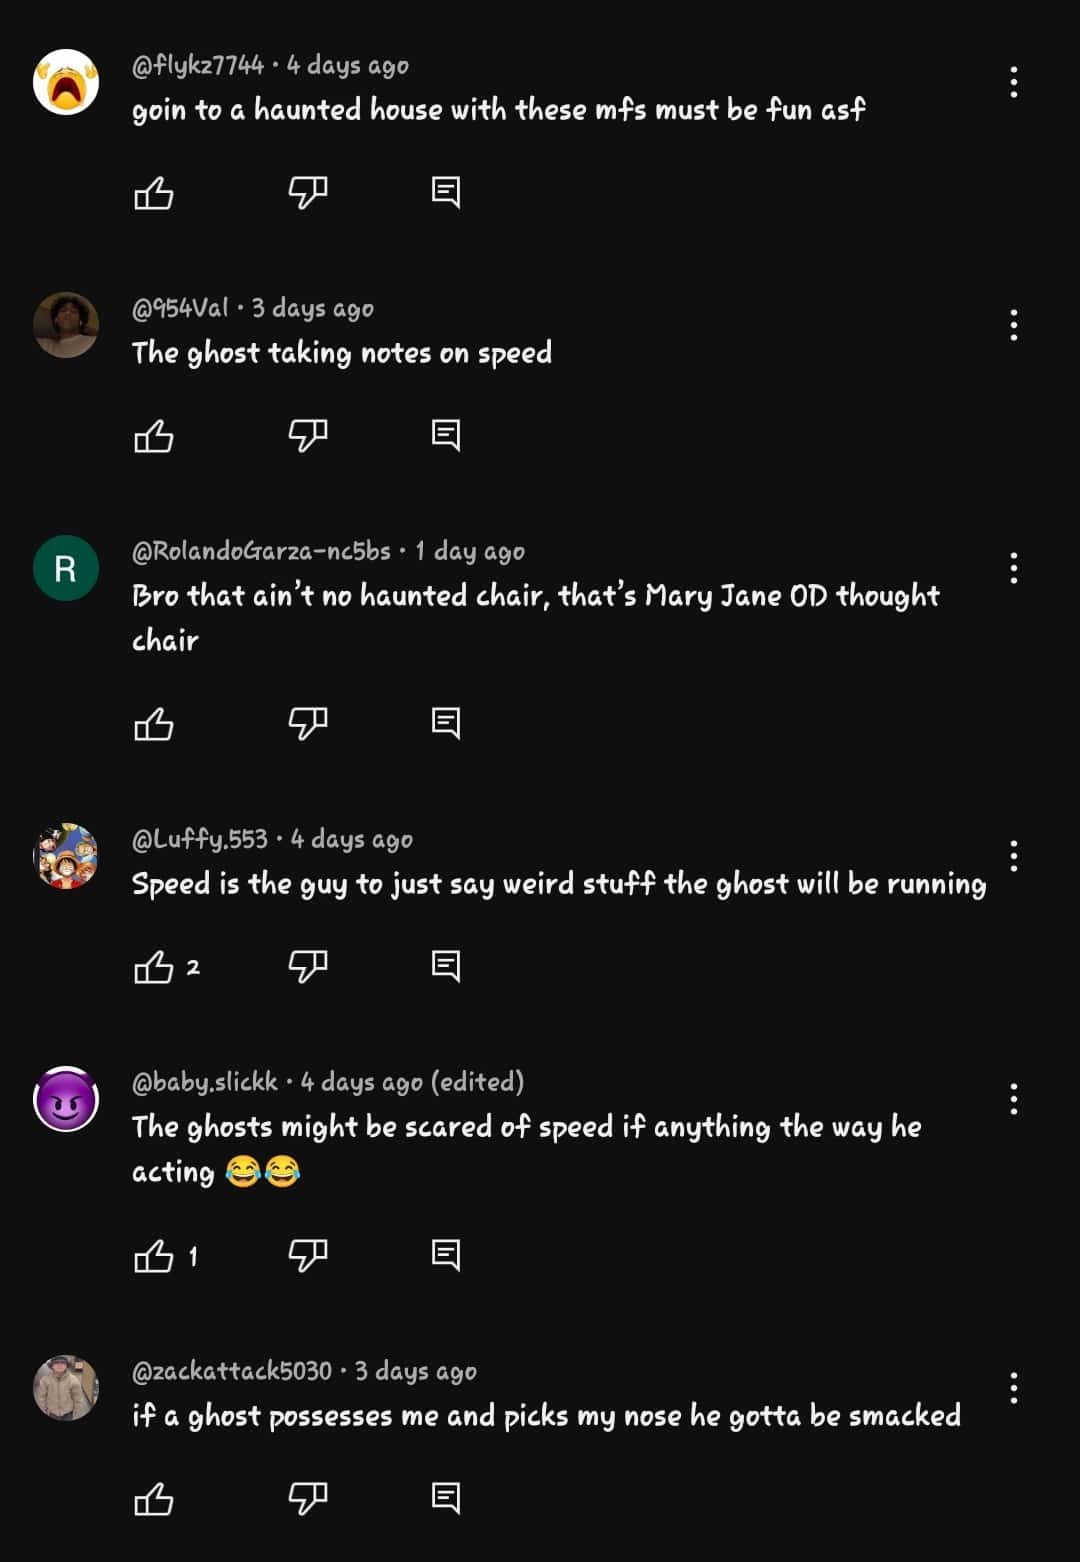Open options menu for @flykz7744 comment
Viewport: 1080px width, 1562px height.
coord(1014,82)
